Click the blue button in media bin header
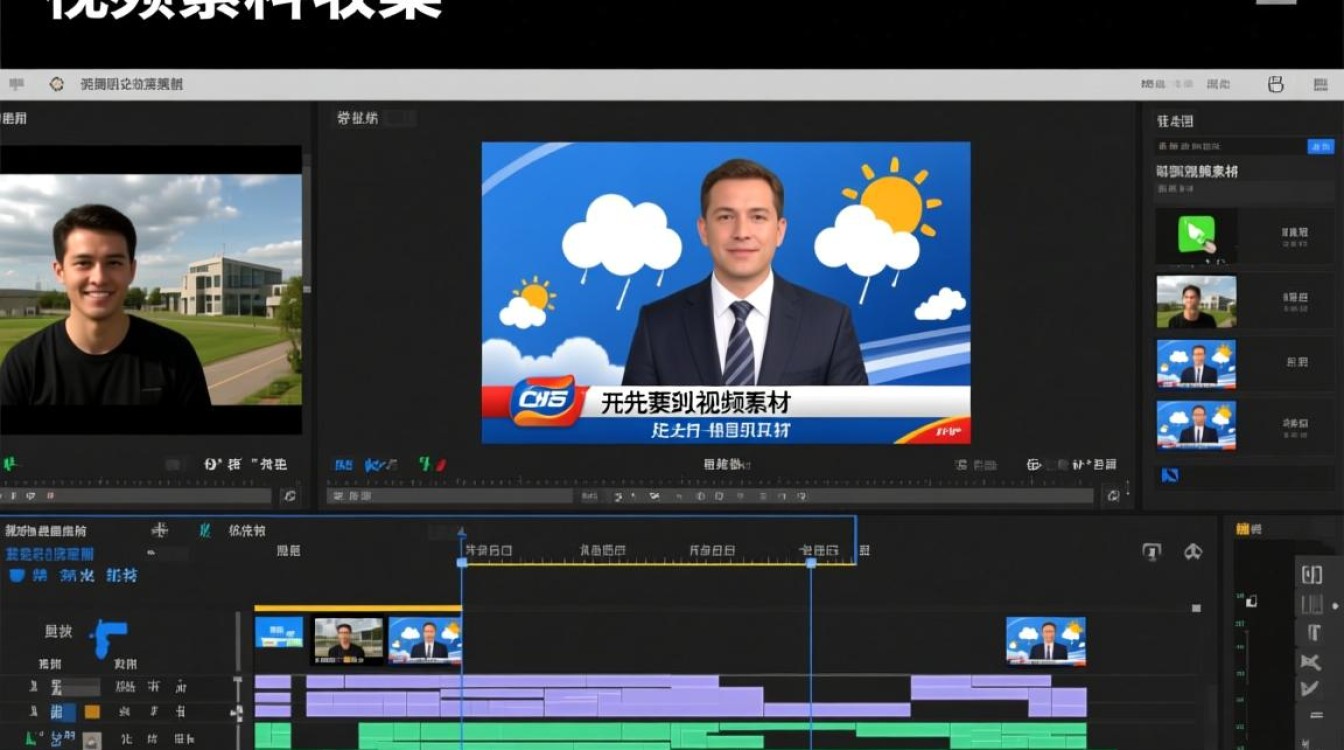This screenshot has width=1344, height=750. click(x=1320, y=146)
